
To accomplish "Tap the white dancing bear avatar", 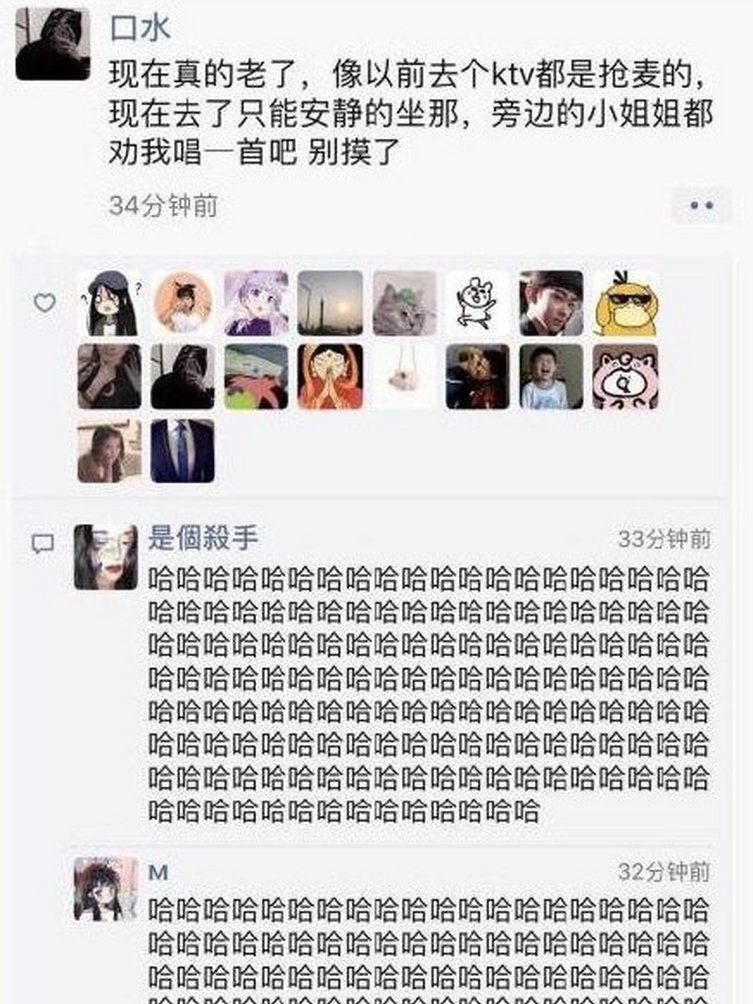I will pyautogui.click(x=478, y=303).
